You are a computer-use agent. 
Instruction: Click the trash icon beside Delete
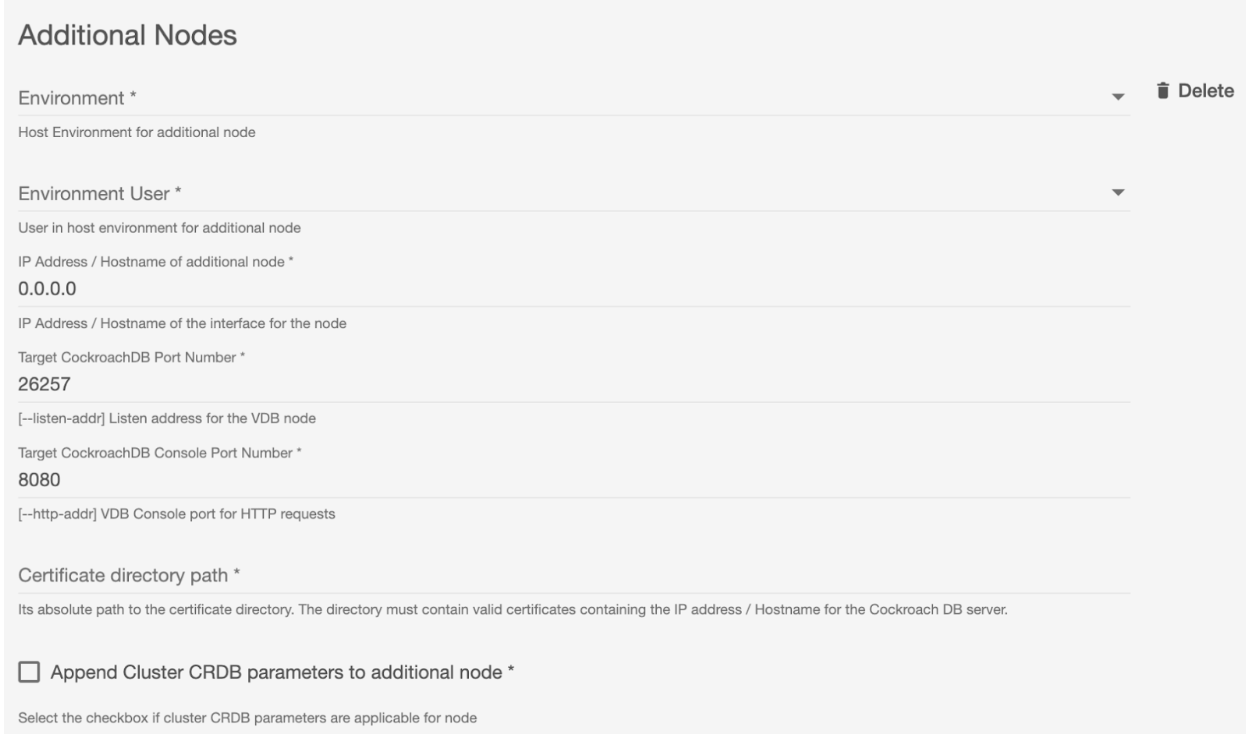[1162, 91]
